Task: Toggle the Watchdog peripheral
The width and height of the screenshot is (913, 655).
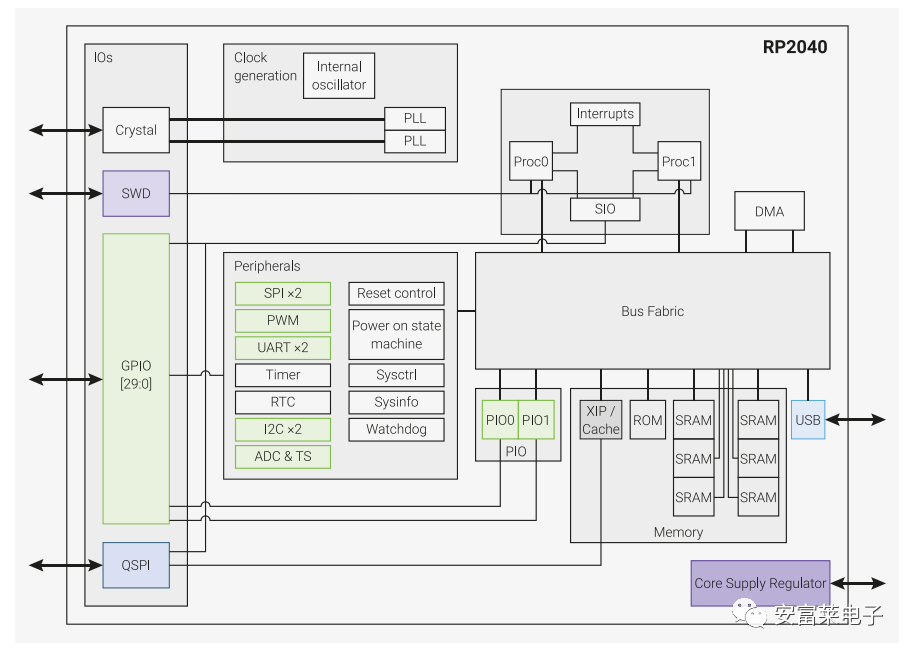Action: tap(396, 429)
